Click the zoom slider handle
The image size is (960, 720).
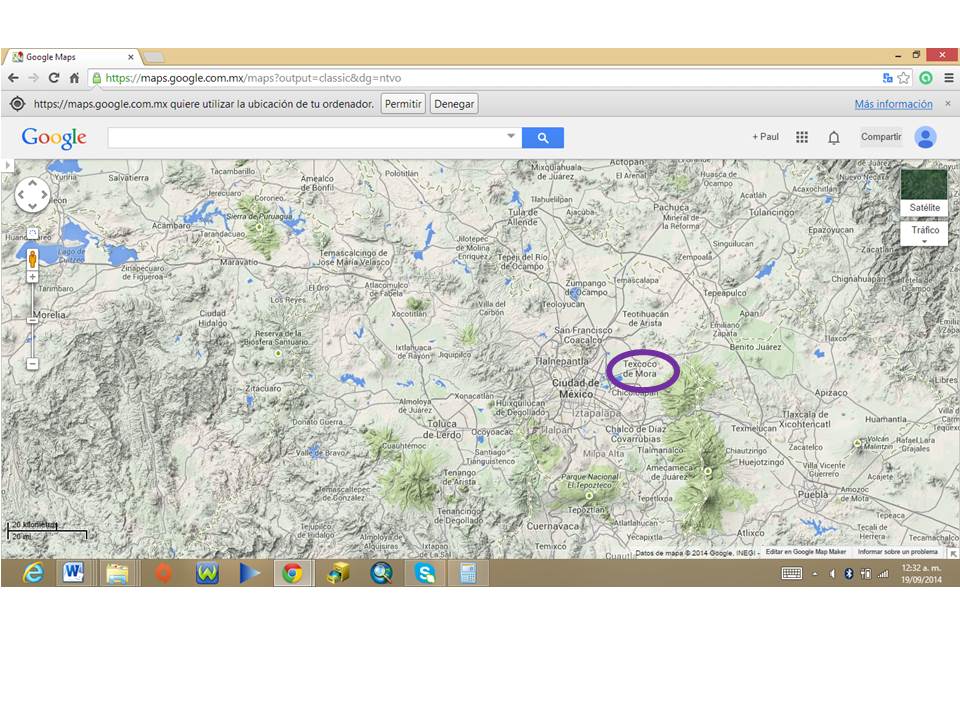point(32,320)
